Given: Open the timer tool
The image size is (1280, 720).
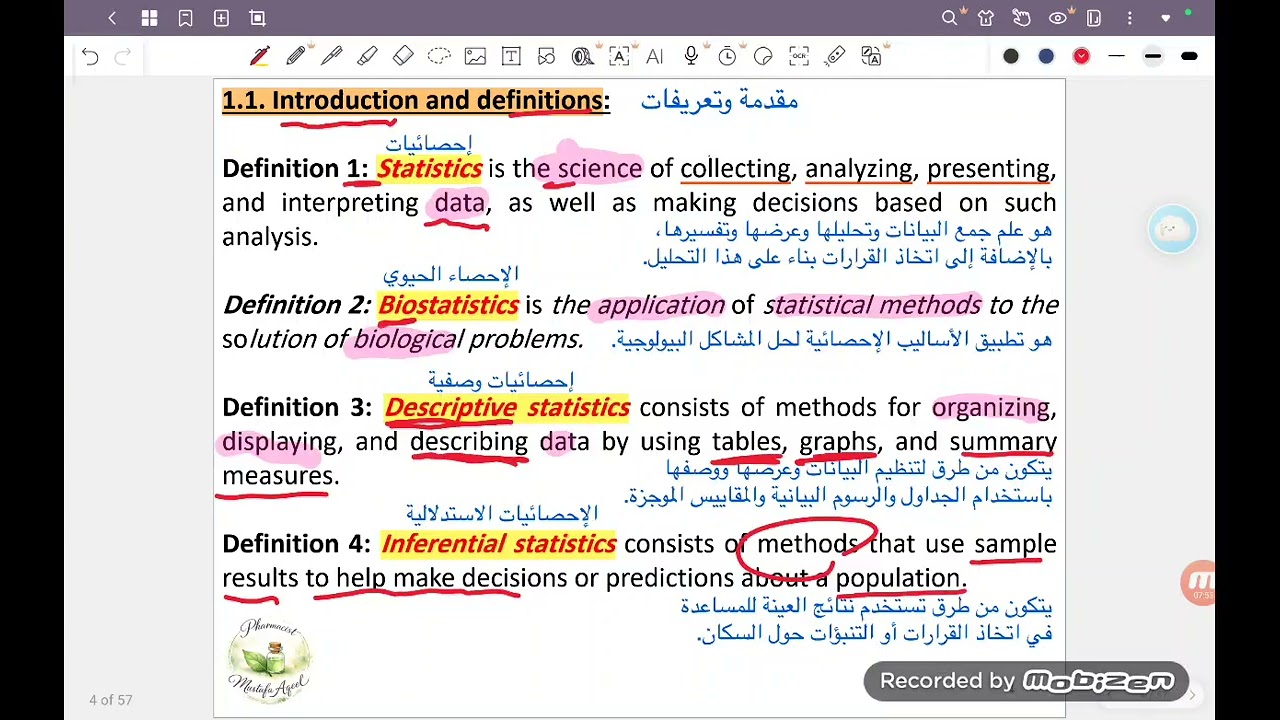Looking at the screenshot, I should (x=727, y=56).
